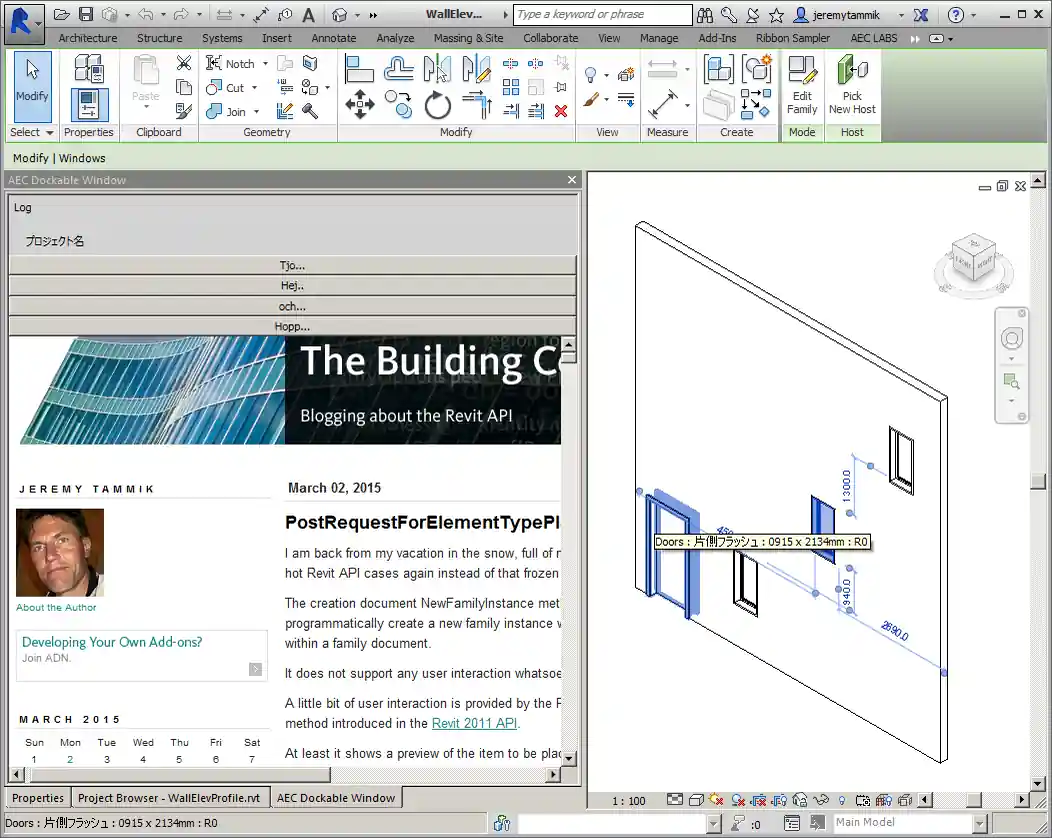The width and height of the screenshot is (1052, 838).
Task: Open the Revit 2011 API link
Action: click(474, 723)
